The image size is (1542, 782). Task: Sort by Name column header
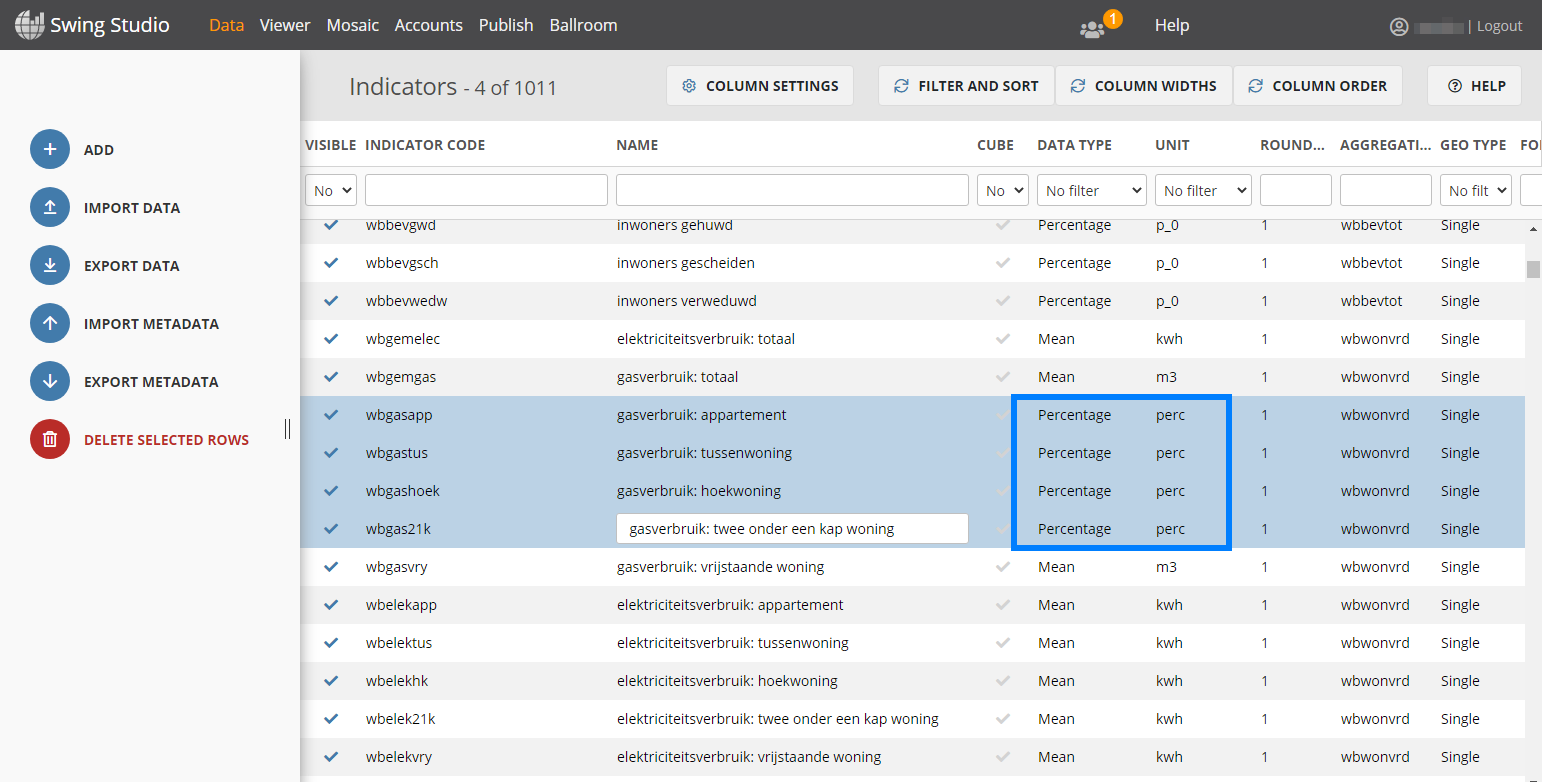point(637,145)
